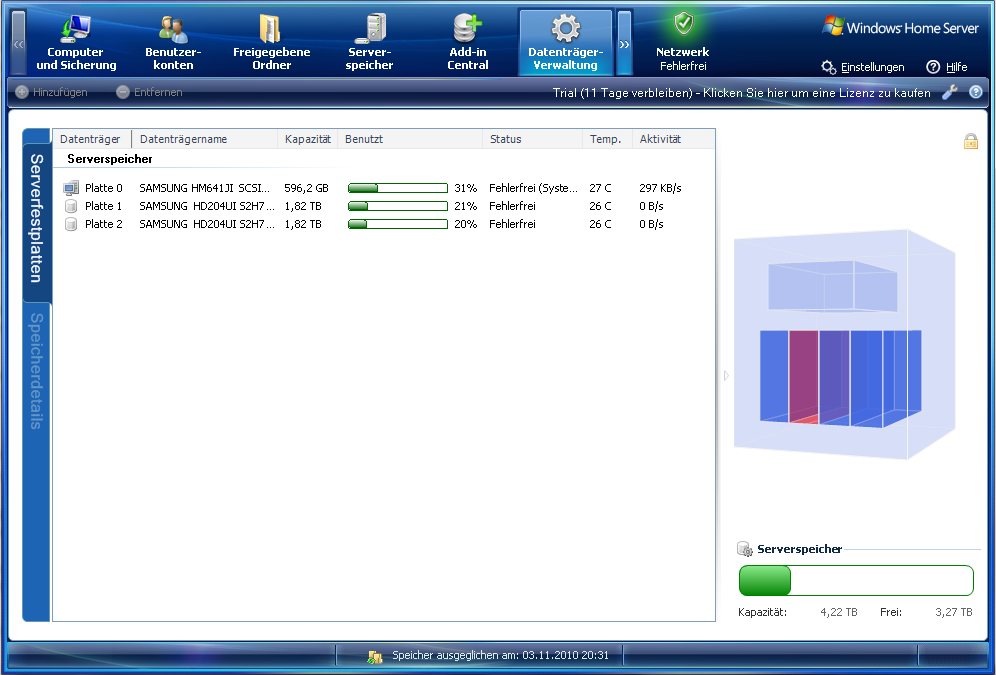996x675 pixels.
Task: Sort by Datenträger column header
Action: pos(92,139)
